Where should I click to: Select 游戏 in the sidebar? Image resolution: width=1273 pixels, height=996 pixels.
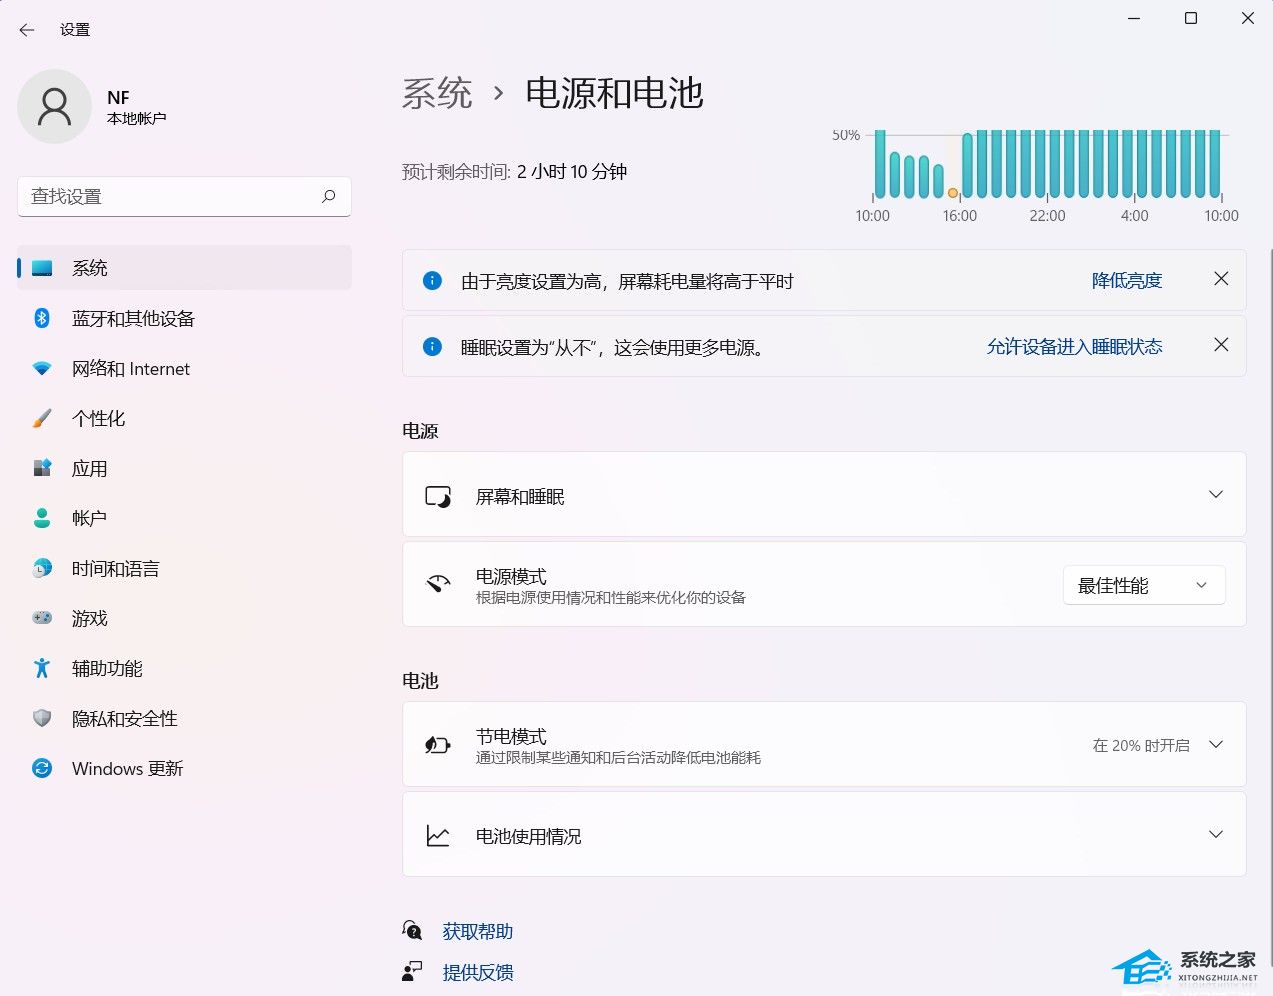click(x=185, y=618)
